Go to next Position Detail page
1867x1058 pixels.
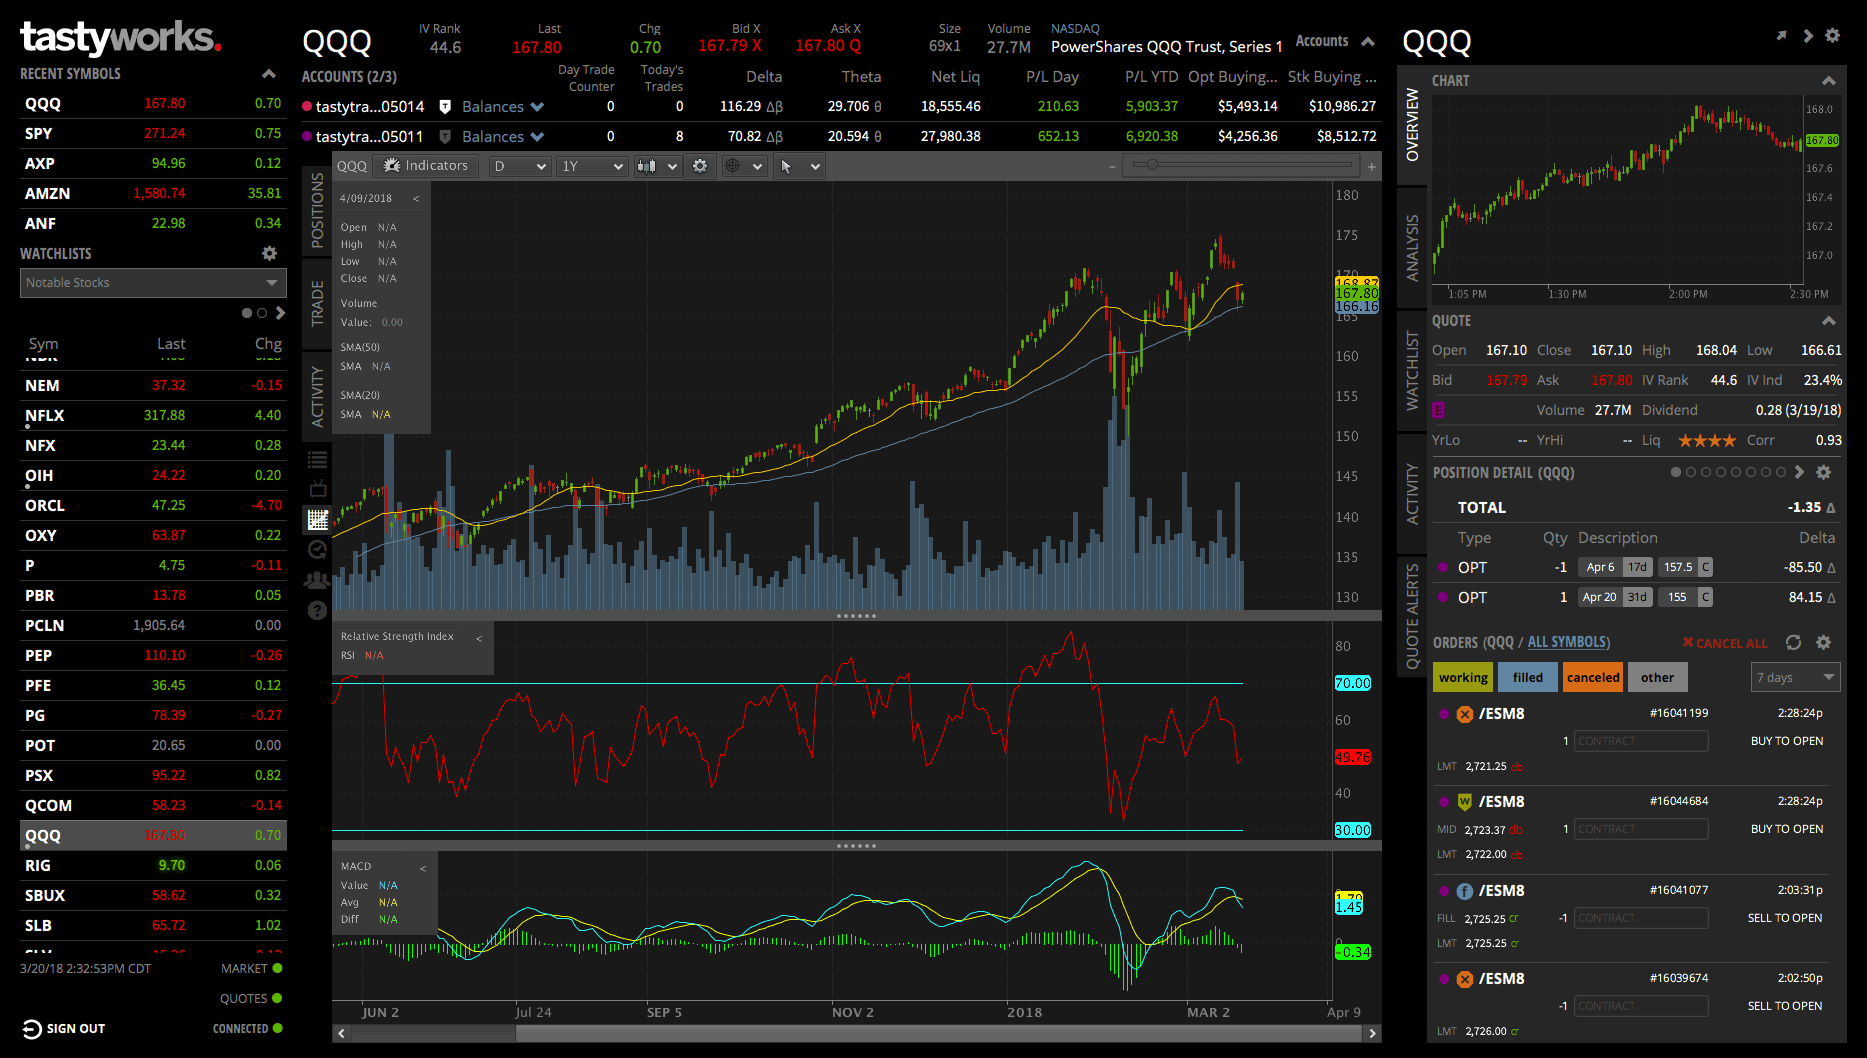click(x=1800, y=472)
